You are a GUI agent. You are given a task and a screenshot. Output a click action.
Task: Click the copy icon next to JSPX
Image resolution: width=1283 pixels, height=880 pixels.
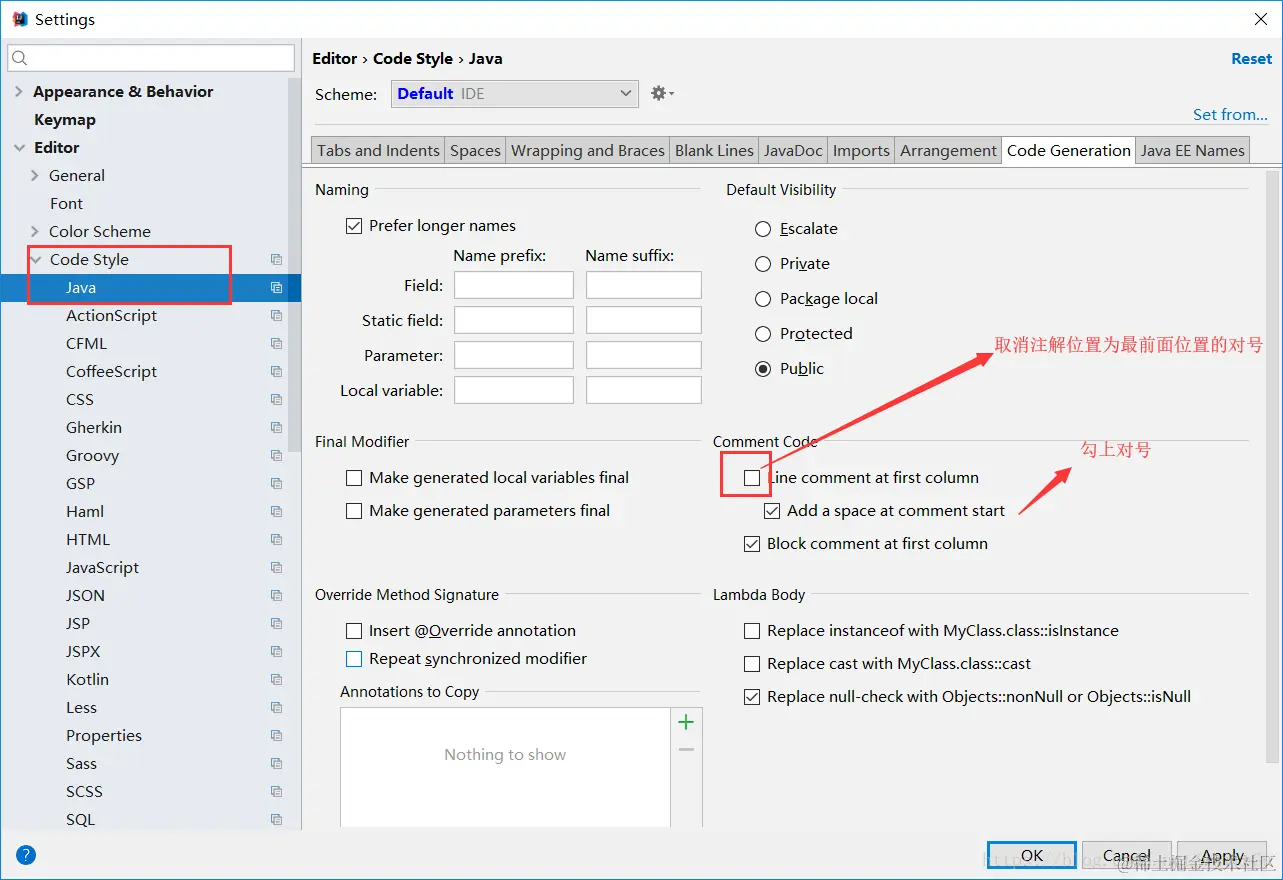[277, 651]
